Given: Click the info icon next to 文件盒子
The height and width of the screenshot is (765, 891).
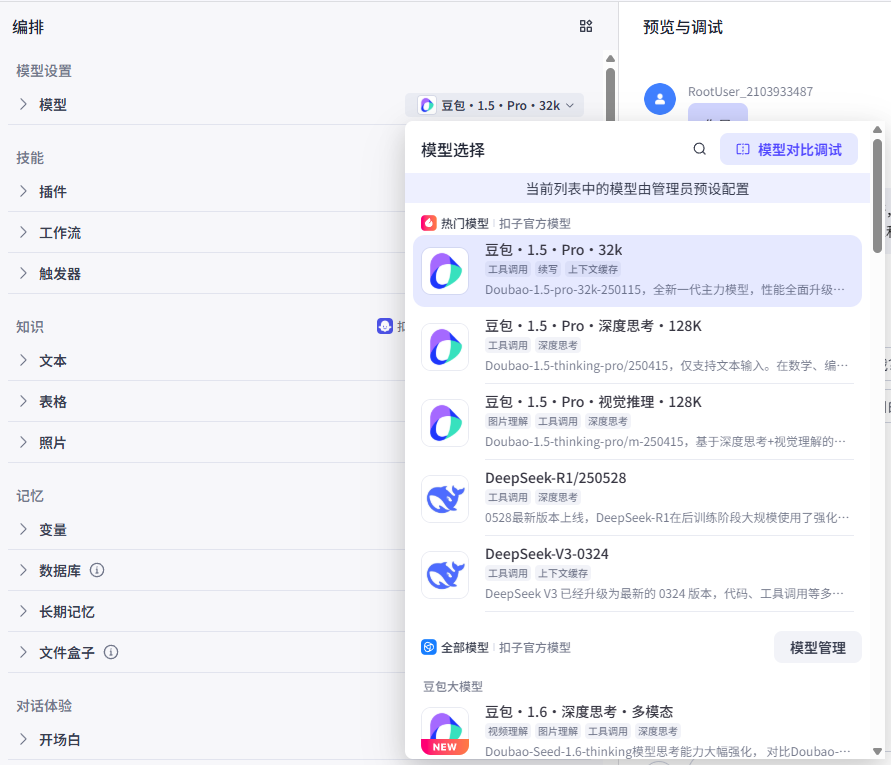Looking at the screenshot, I should pos(111,652).
